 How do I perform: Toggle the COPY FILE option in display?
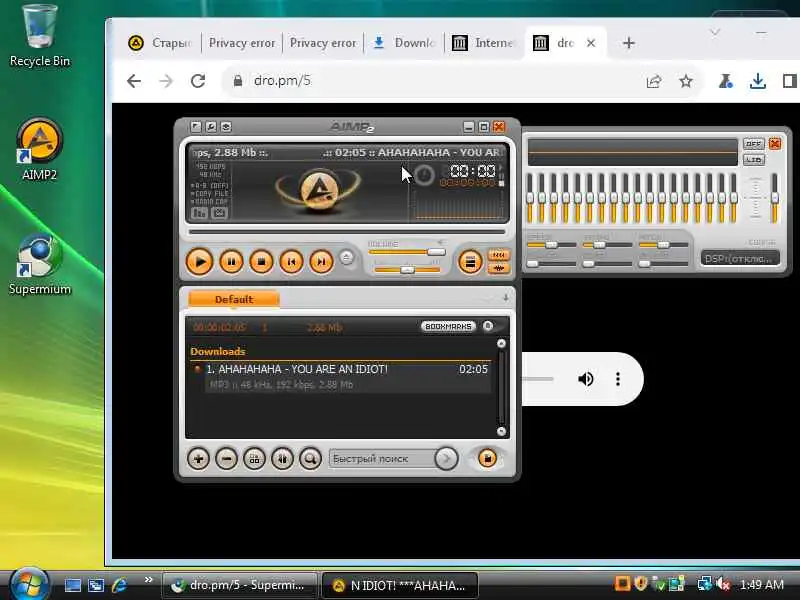point(209,194)
